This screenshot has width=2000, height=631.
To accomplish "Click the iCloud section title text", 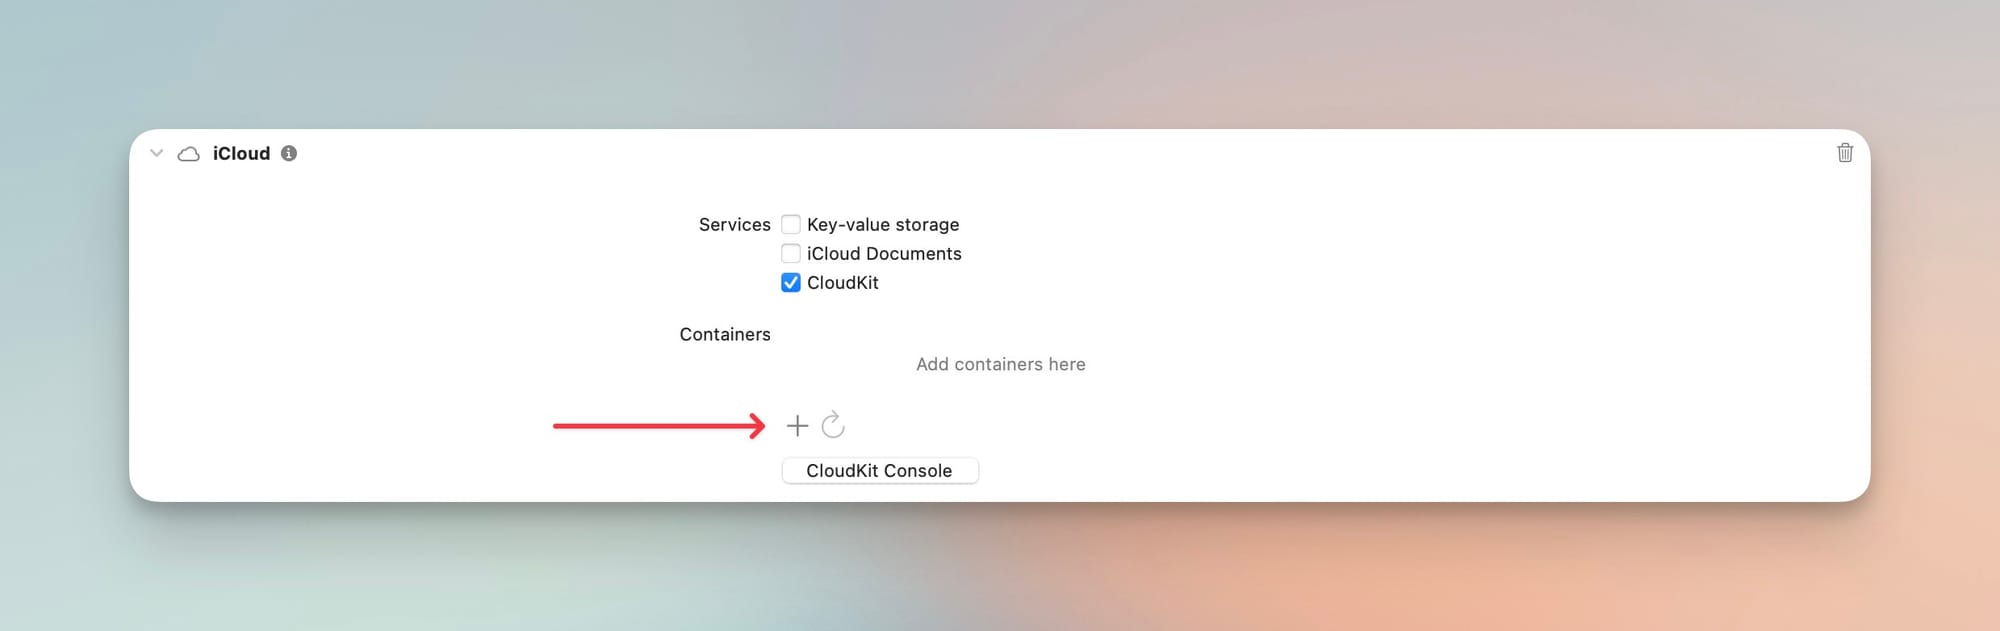I will point(241,153).
